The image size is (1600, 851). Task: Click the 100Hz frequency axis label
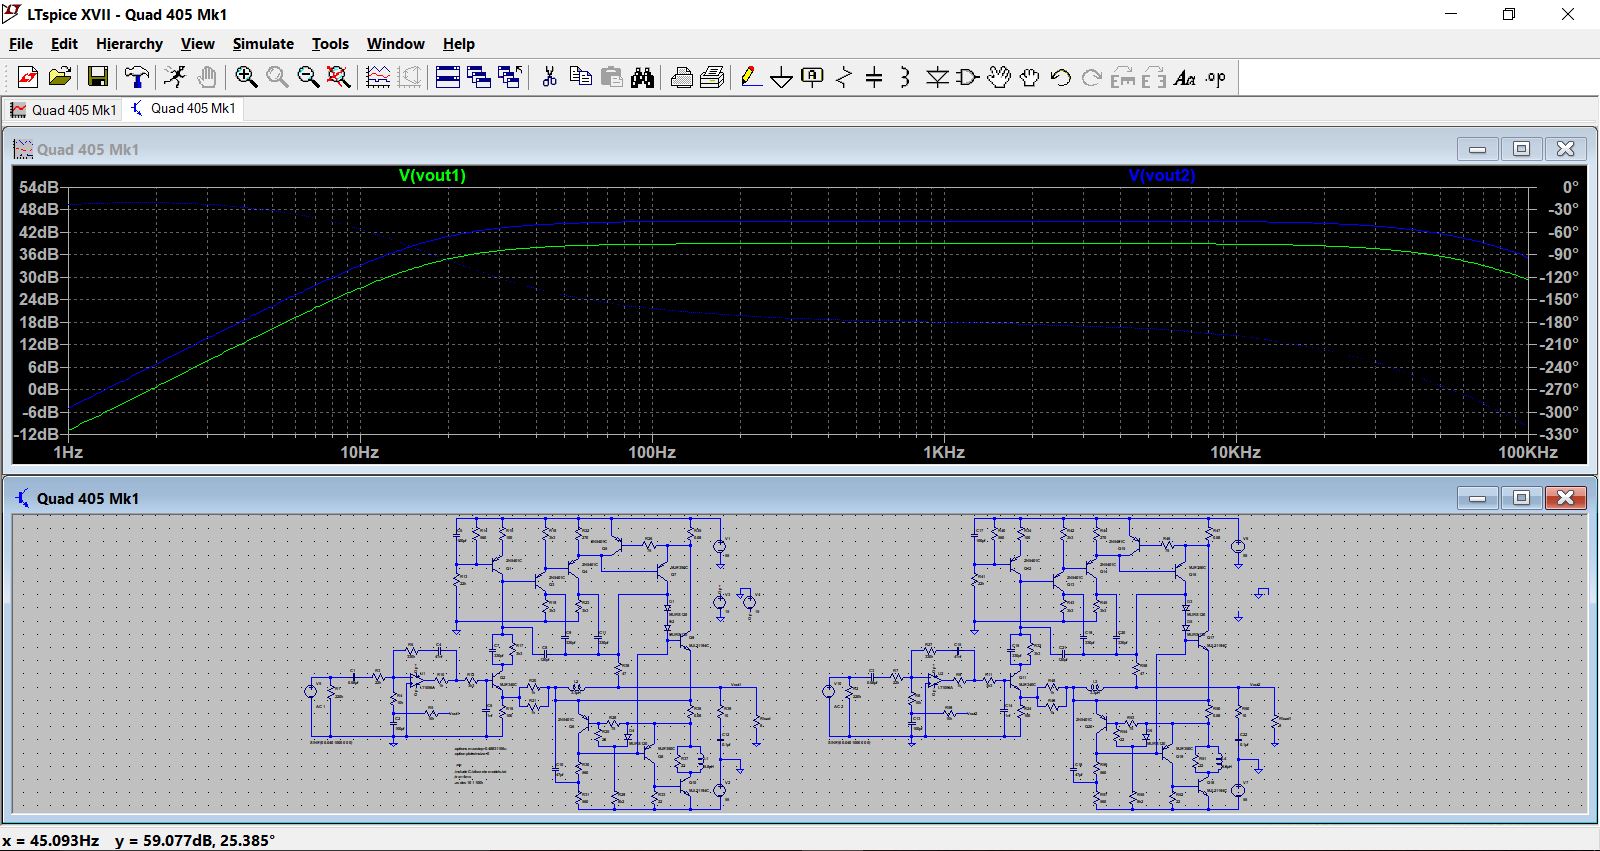pos(652,452)
